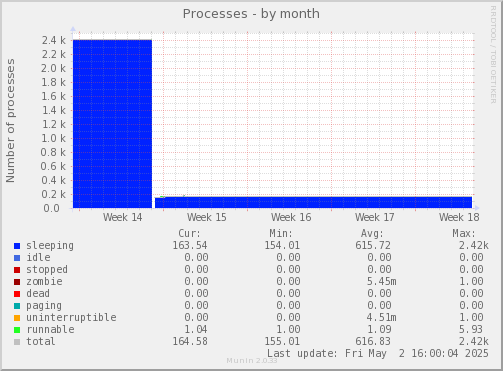This screenshot has width=503, height=371.
Task: Select the "dead" legend label
Action: [38, 293]
